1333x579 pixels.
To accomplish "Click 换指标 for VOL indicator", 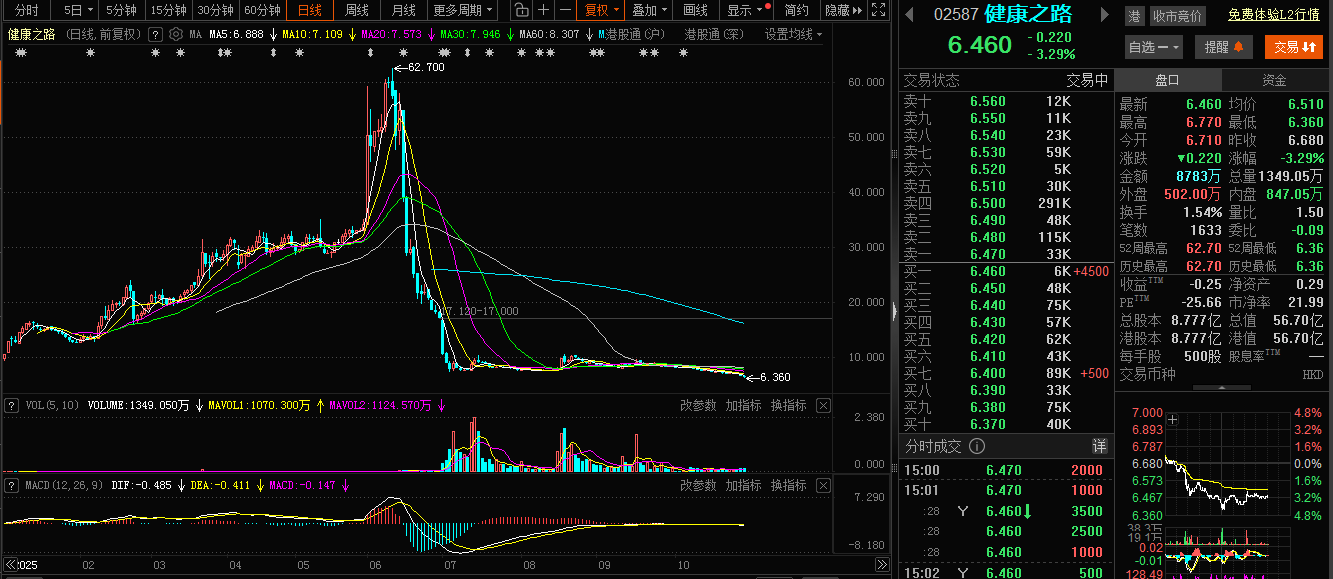I will tap(788, 405).
